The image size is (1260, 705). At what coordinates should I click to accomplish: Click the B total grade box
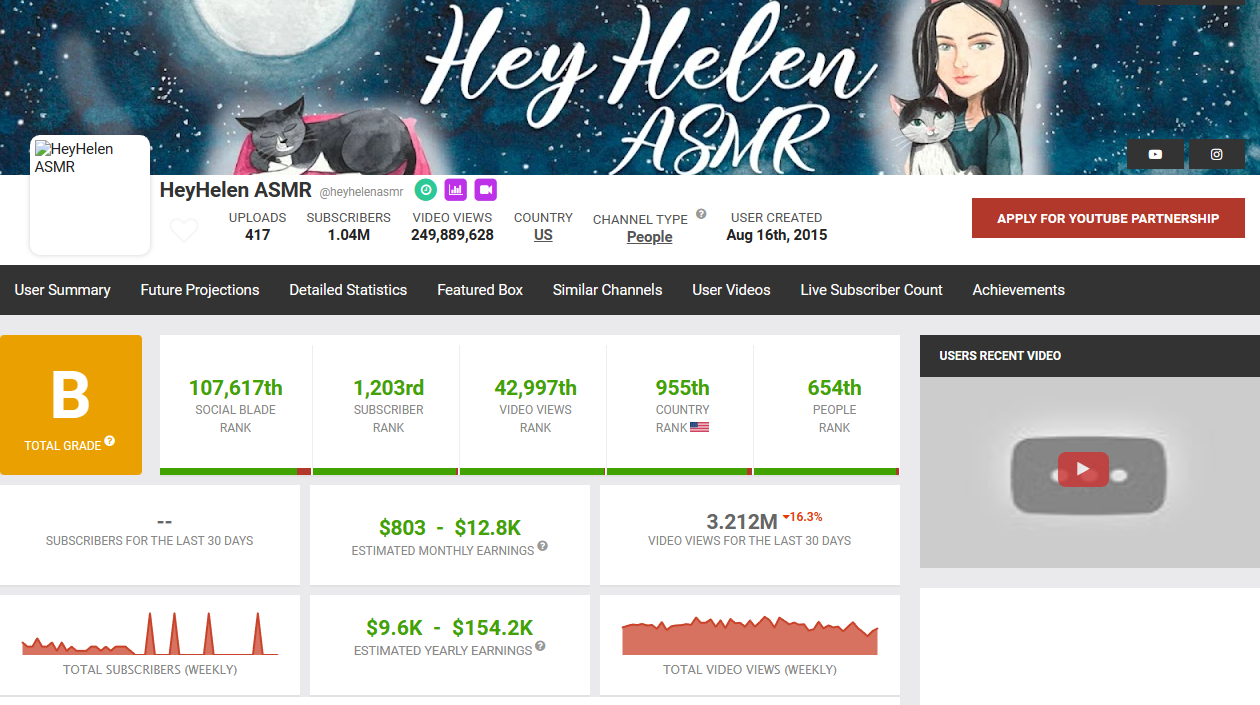click(x=71, y=405)
